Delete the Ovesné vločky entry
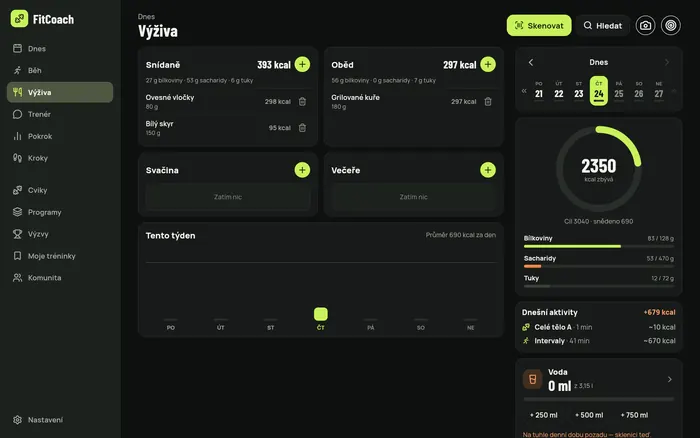 pos(302,101)
